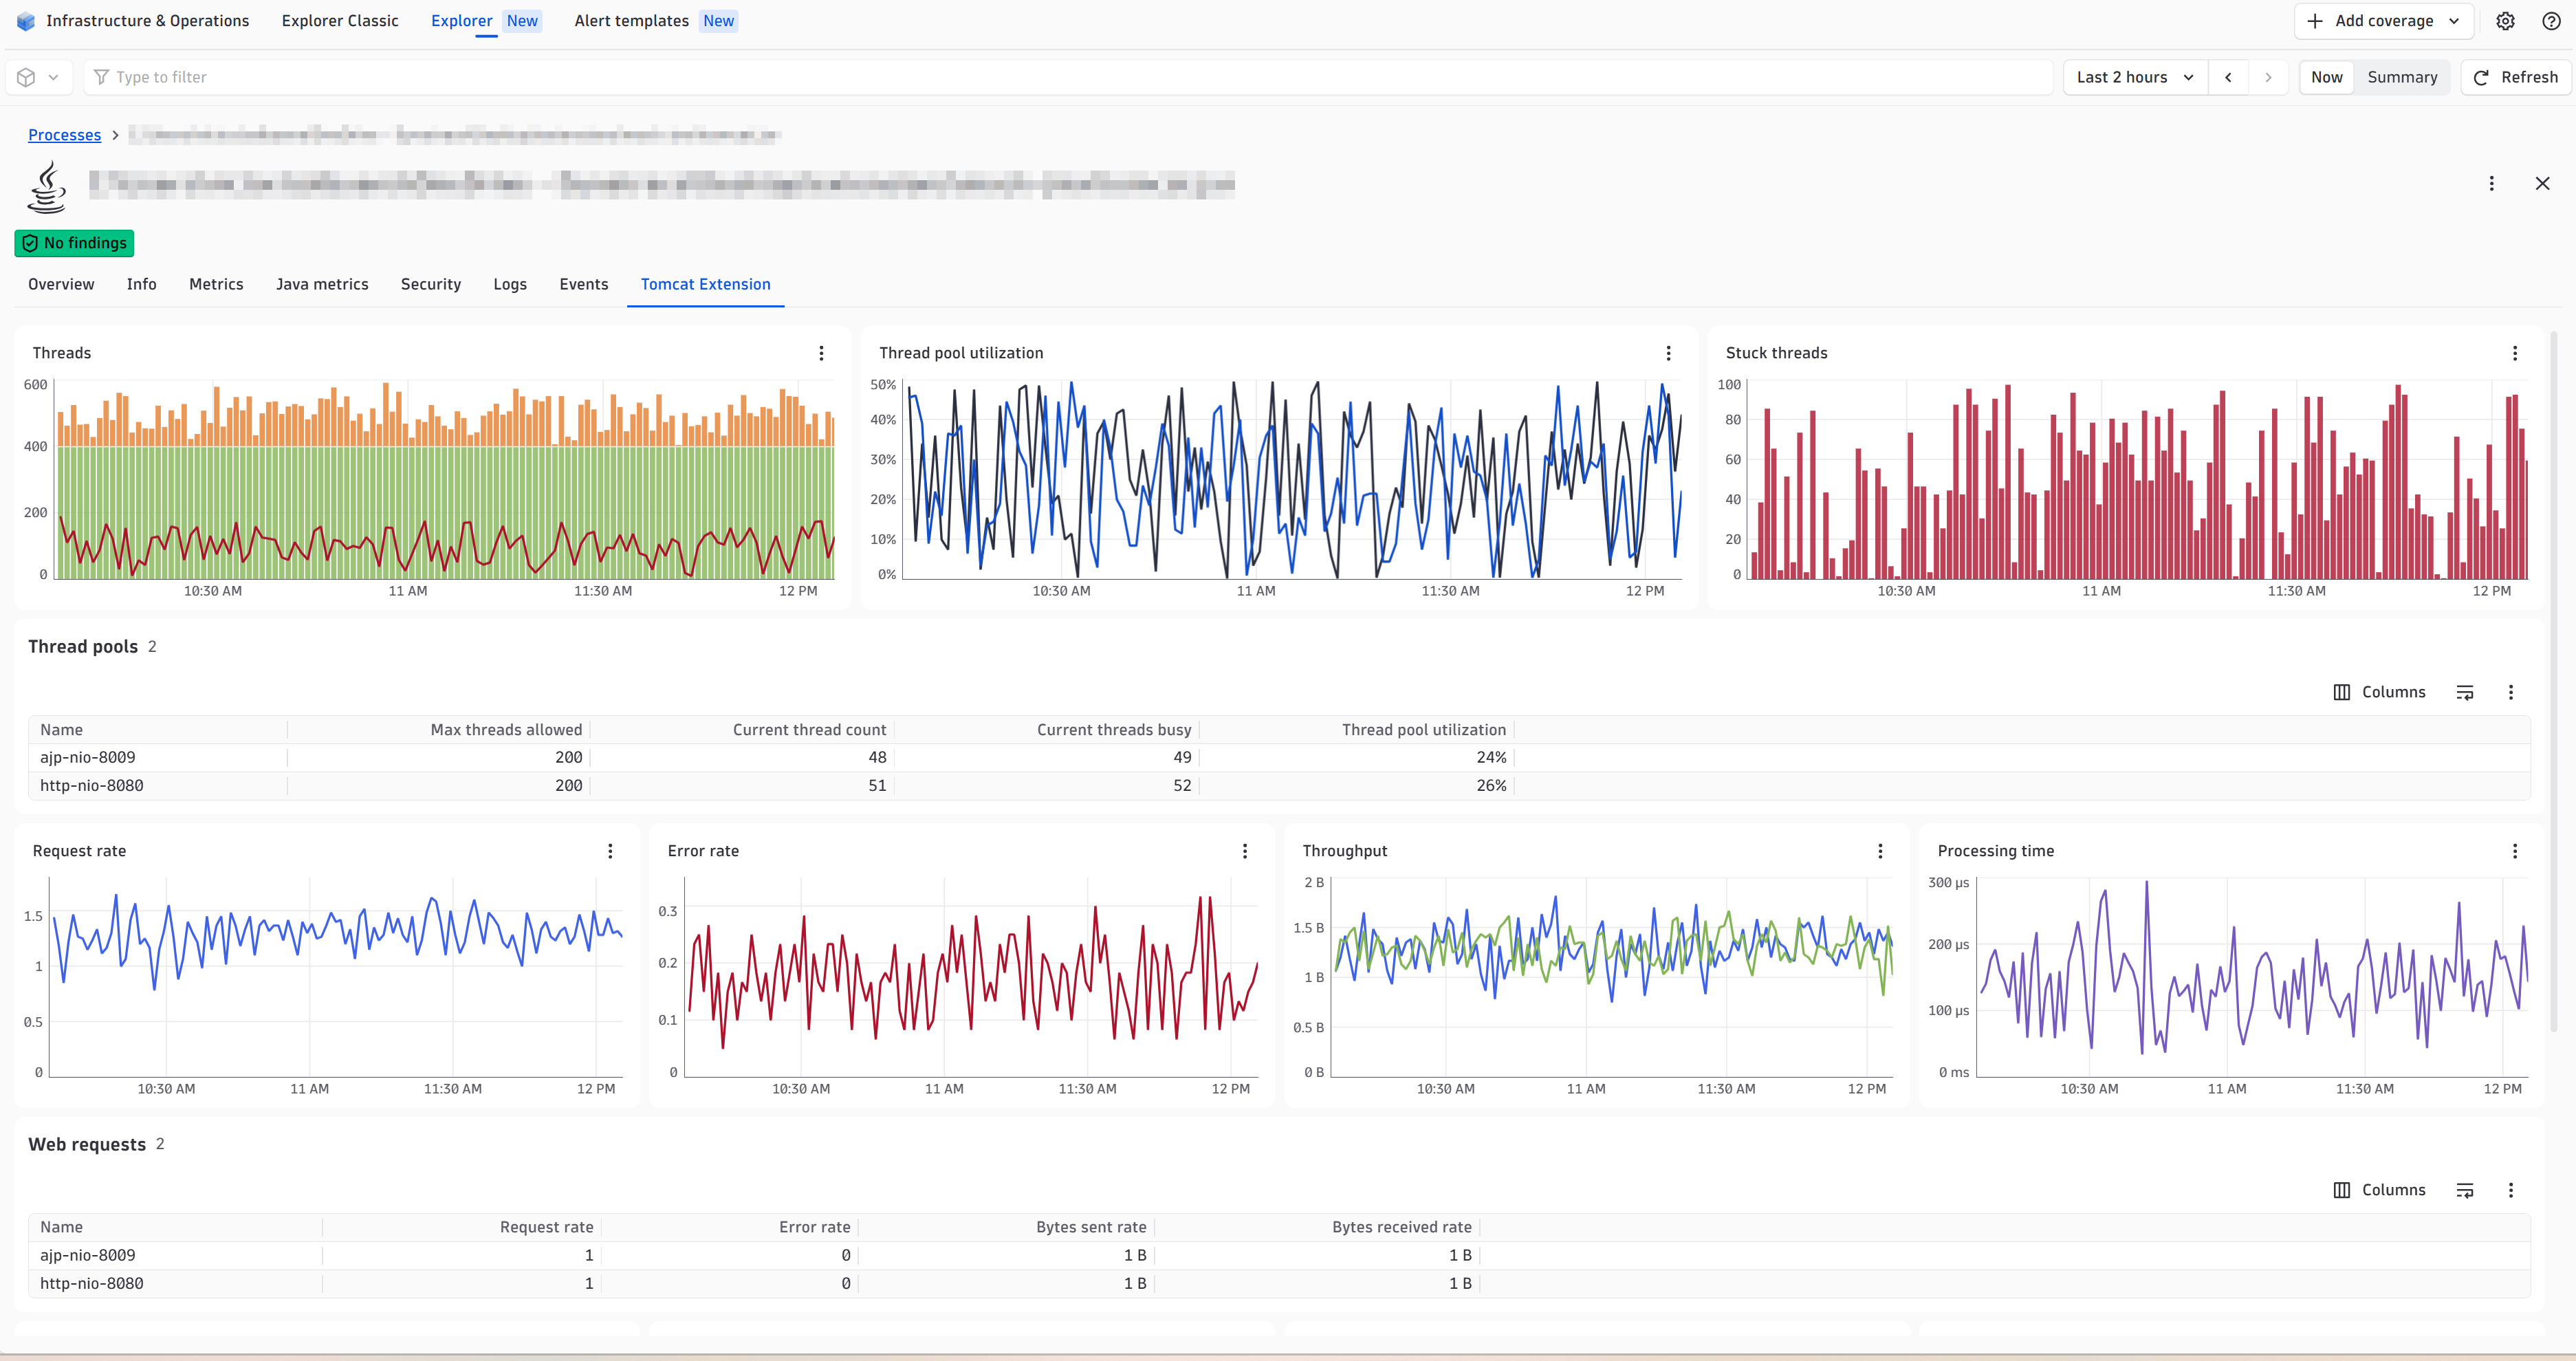This screenshot has height=1361, width=2576.
Task: Switch to the Overview tab
Action: pos(61,284)
